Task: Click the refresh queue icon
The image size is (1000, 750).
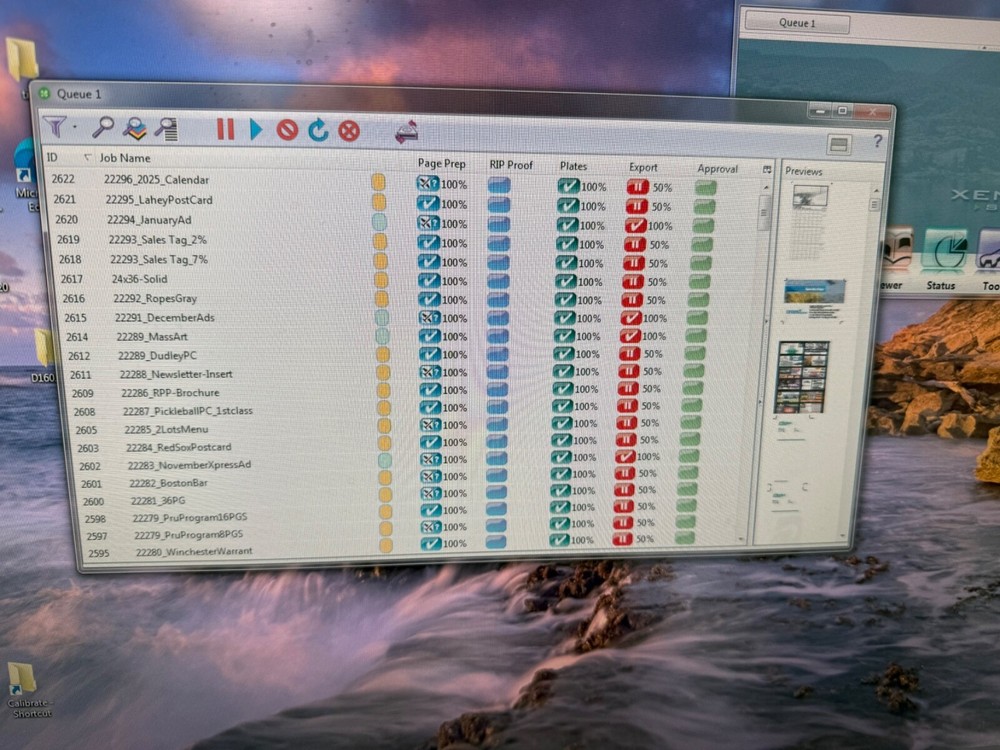Action: click(x=318, y=129)
